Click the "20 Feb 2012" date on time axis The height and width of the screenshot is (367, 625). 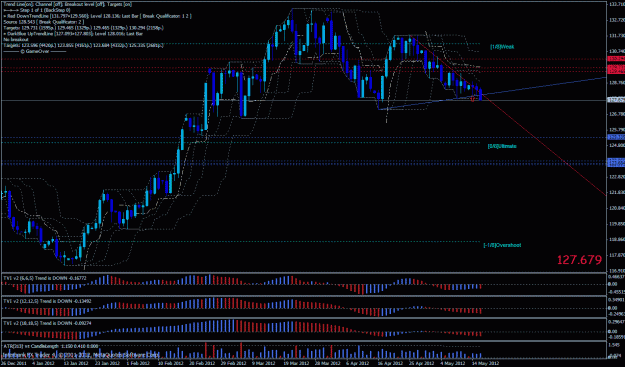click(x=202, y=363)
